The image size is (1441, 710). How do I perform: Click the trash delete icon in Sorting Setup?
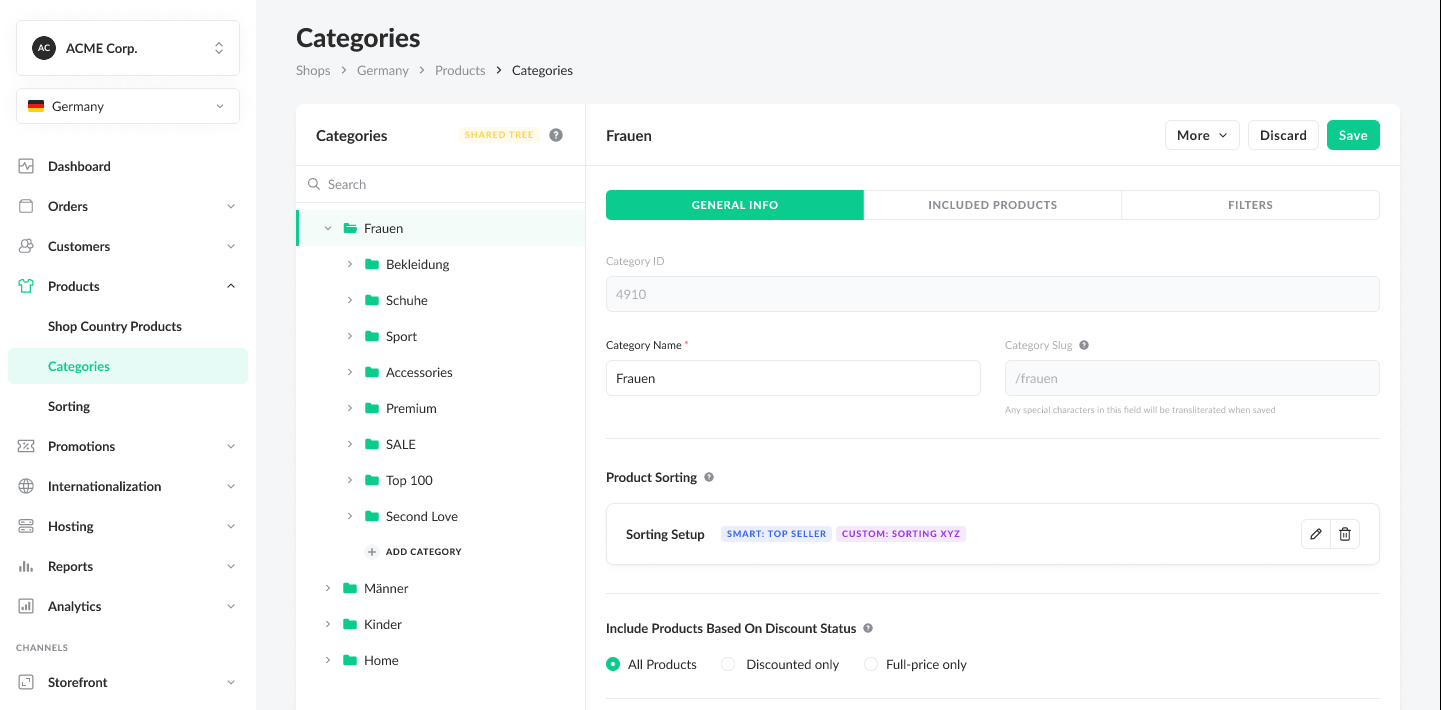coord(1345,534)
